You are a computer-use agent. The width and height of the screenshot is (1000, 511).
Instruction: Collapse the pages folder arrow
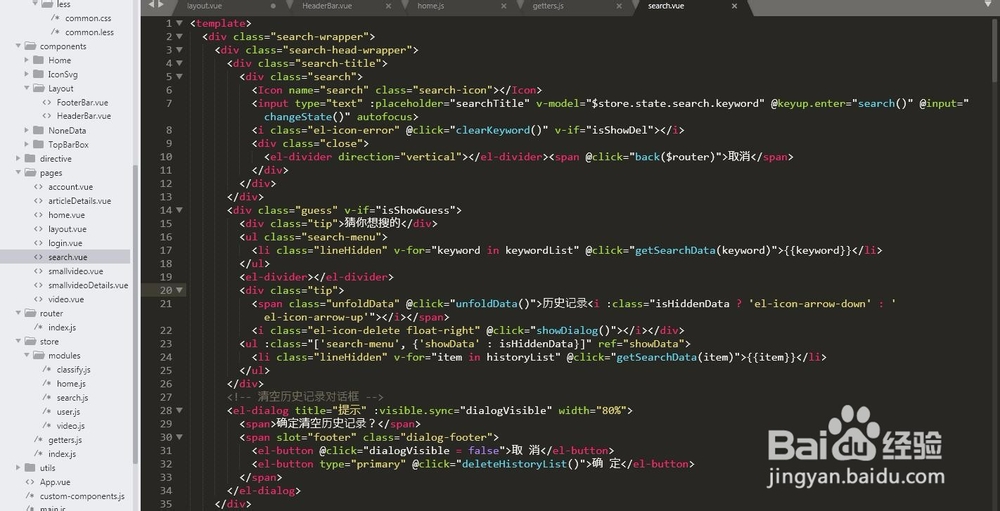point(18,172)
